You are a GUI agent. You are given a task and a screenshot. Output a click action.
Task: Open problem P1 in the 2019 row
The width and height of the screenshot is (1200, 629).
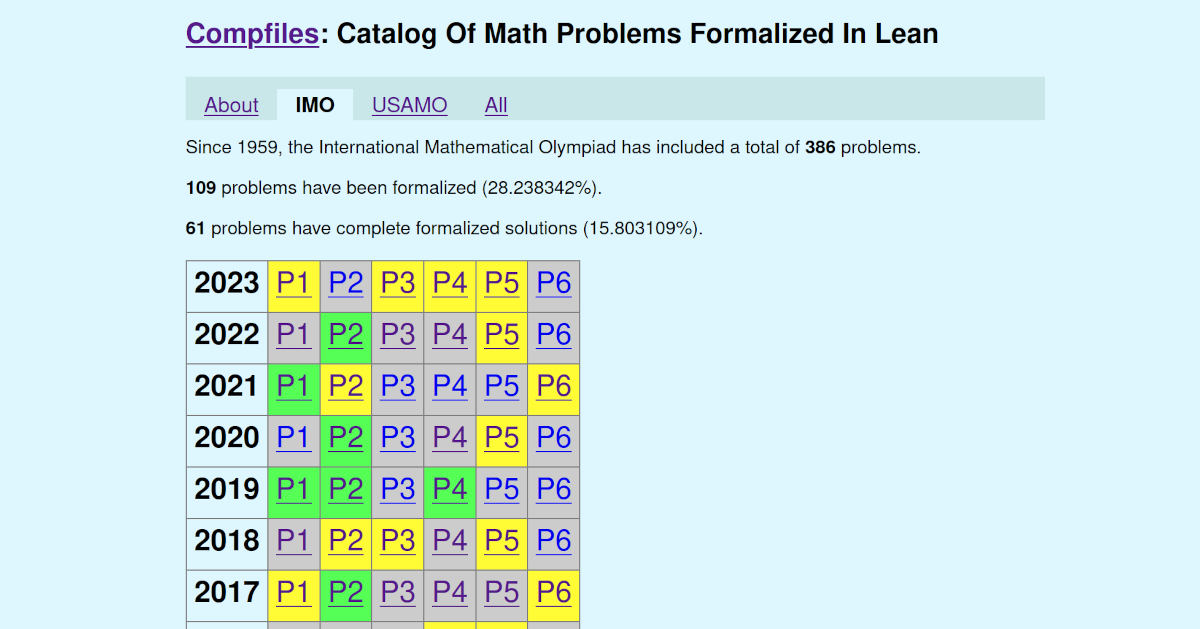pyautogui.click(x=294, y=490)
